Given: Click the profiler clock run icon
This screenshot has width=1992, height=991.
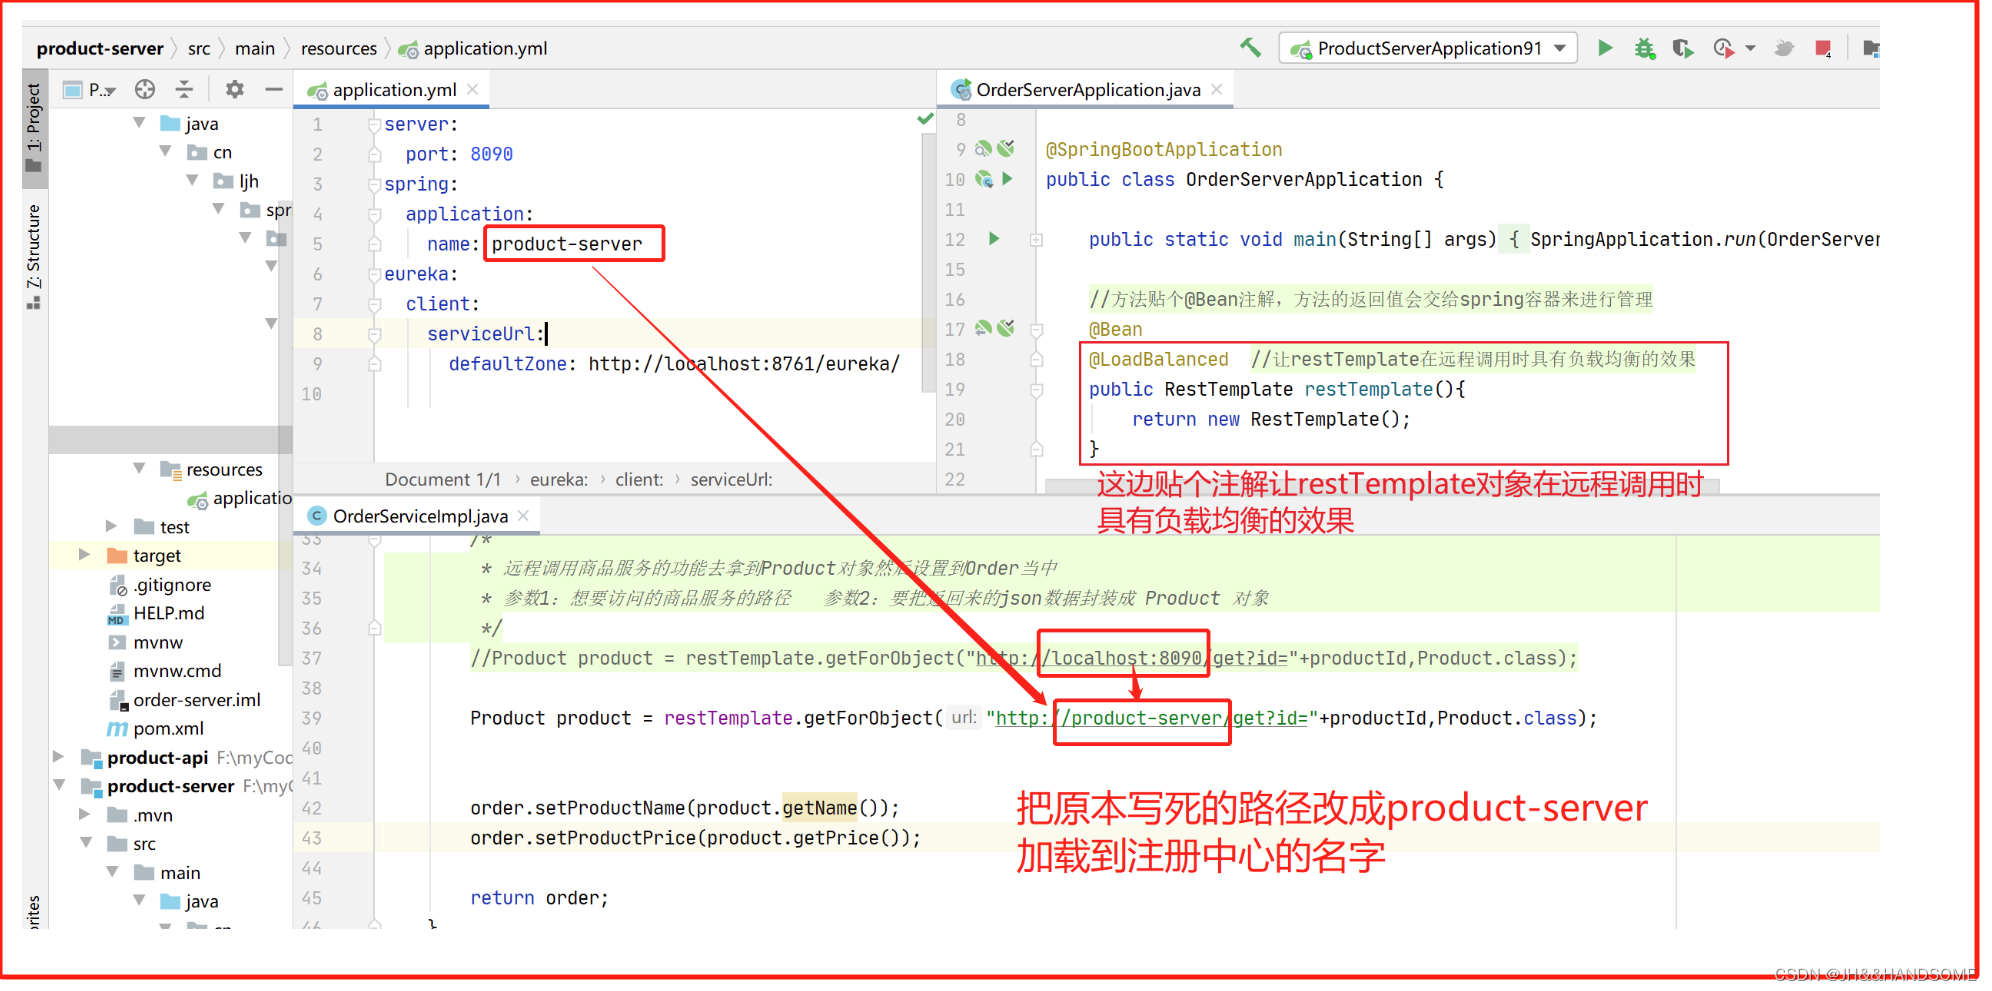Looking at the screenshot, I should tap(1723, 48).
